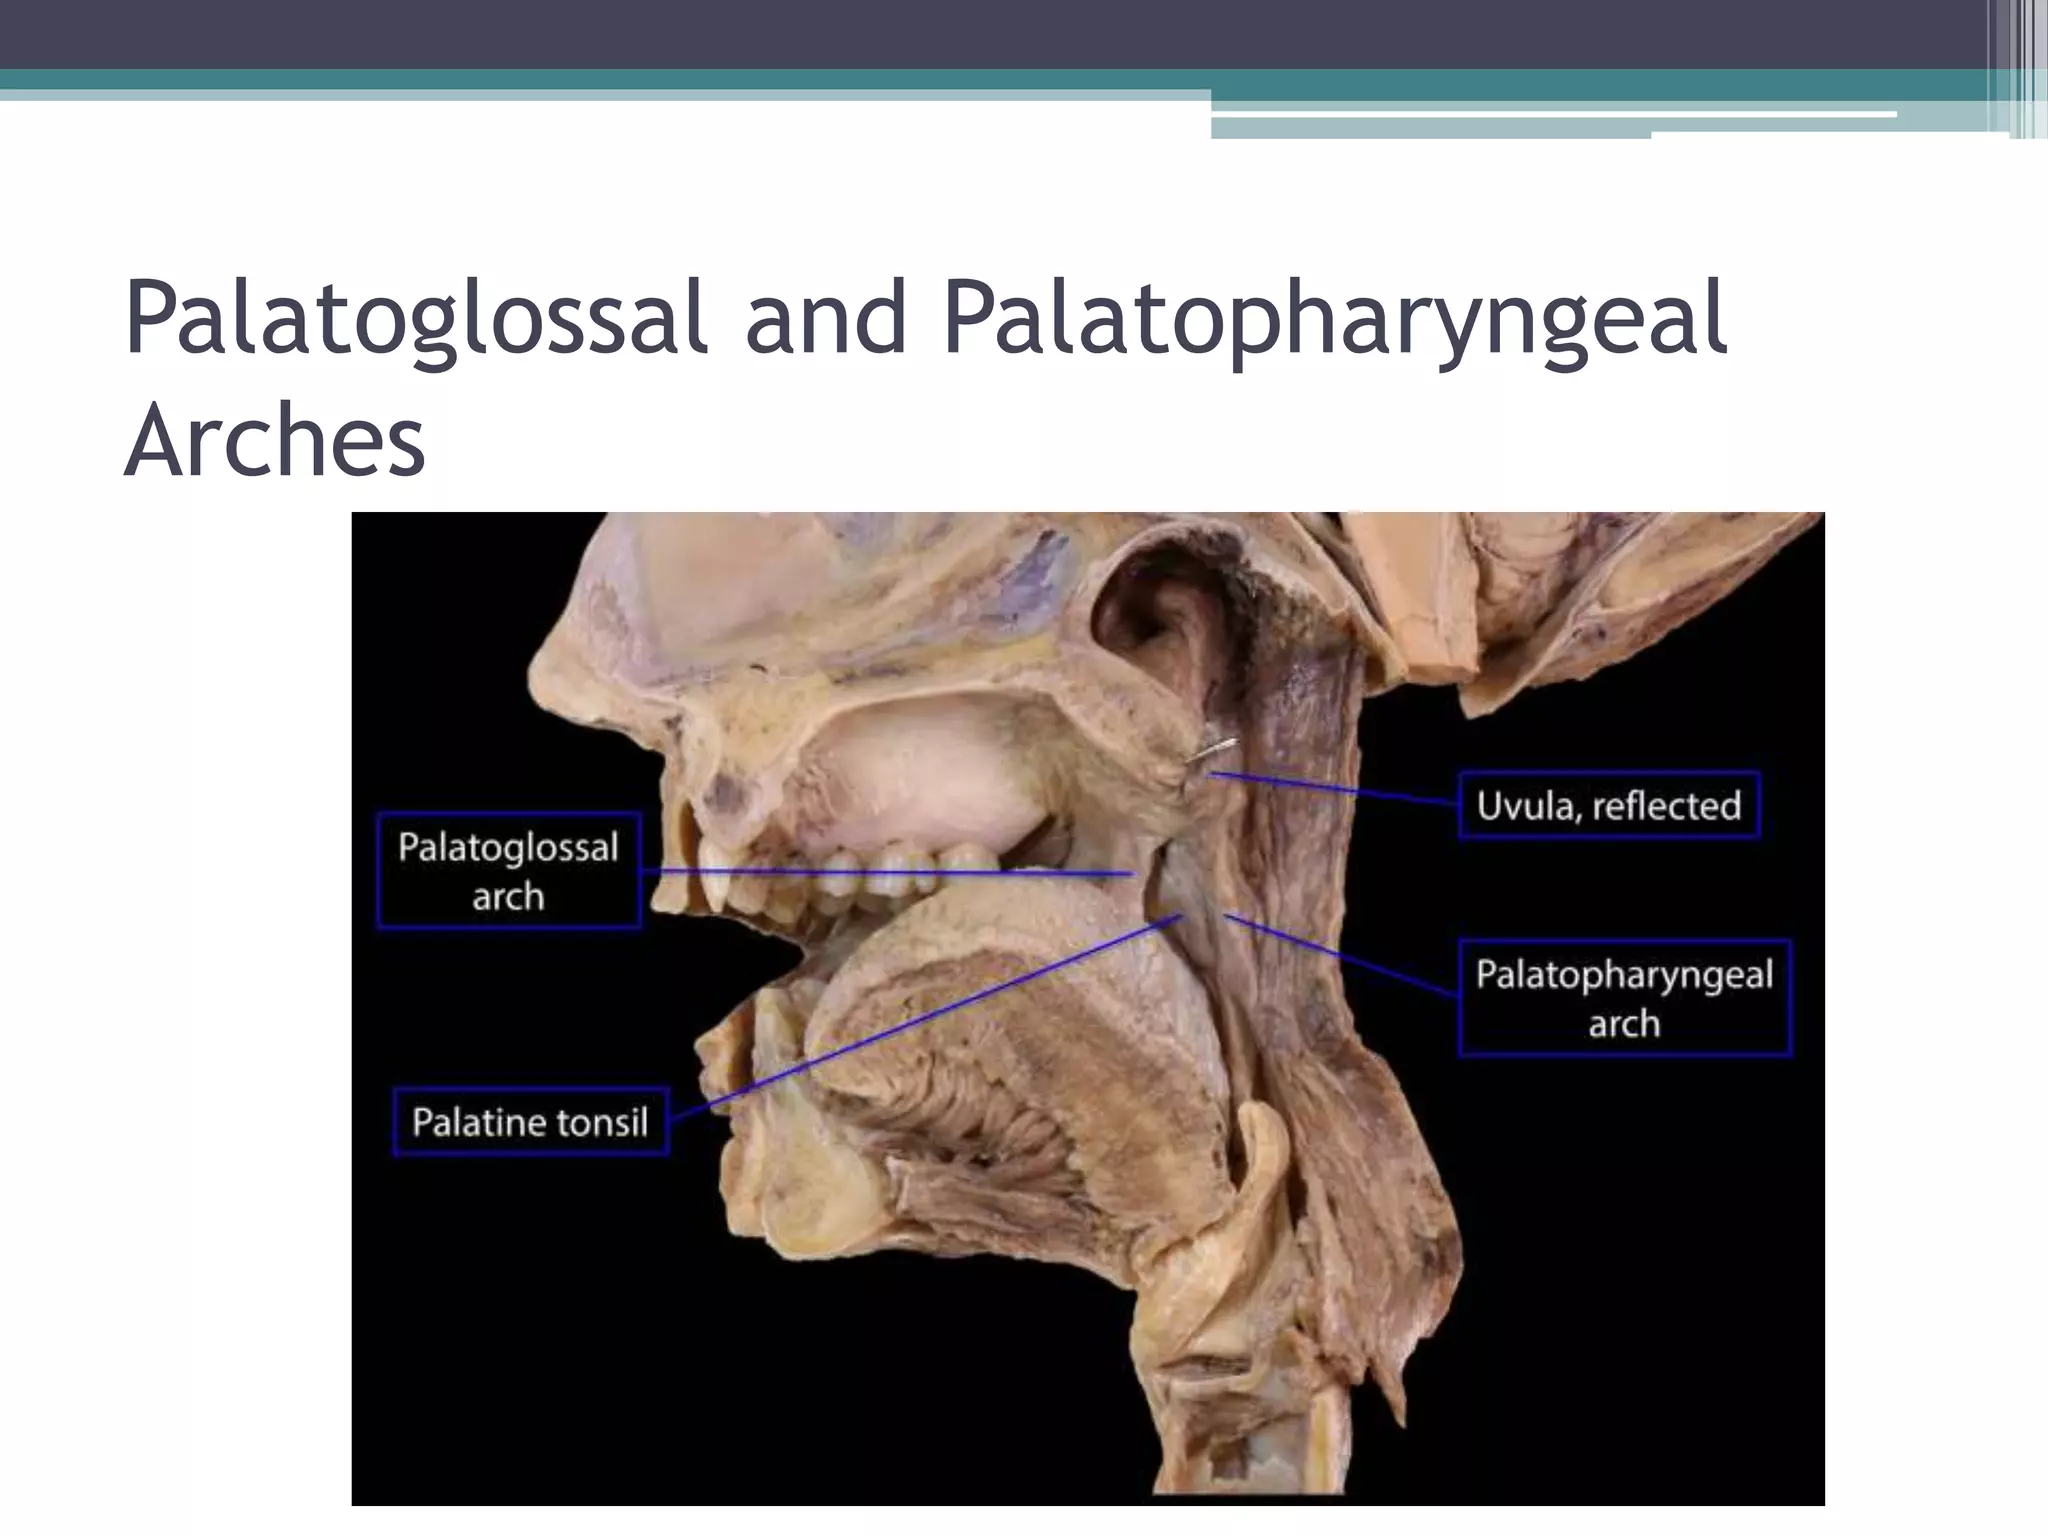Click the 'Uvula, reflected' label box
The image size is (2048, 1536).
coord(1609,805)
